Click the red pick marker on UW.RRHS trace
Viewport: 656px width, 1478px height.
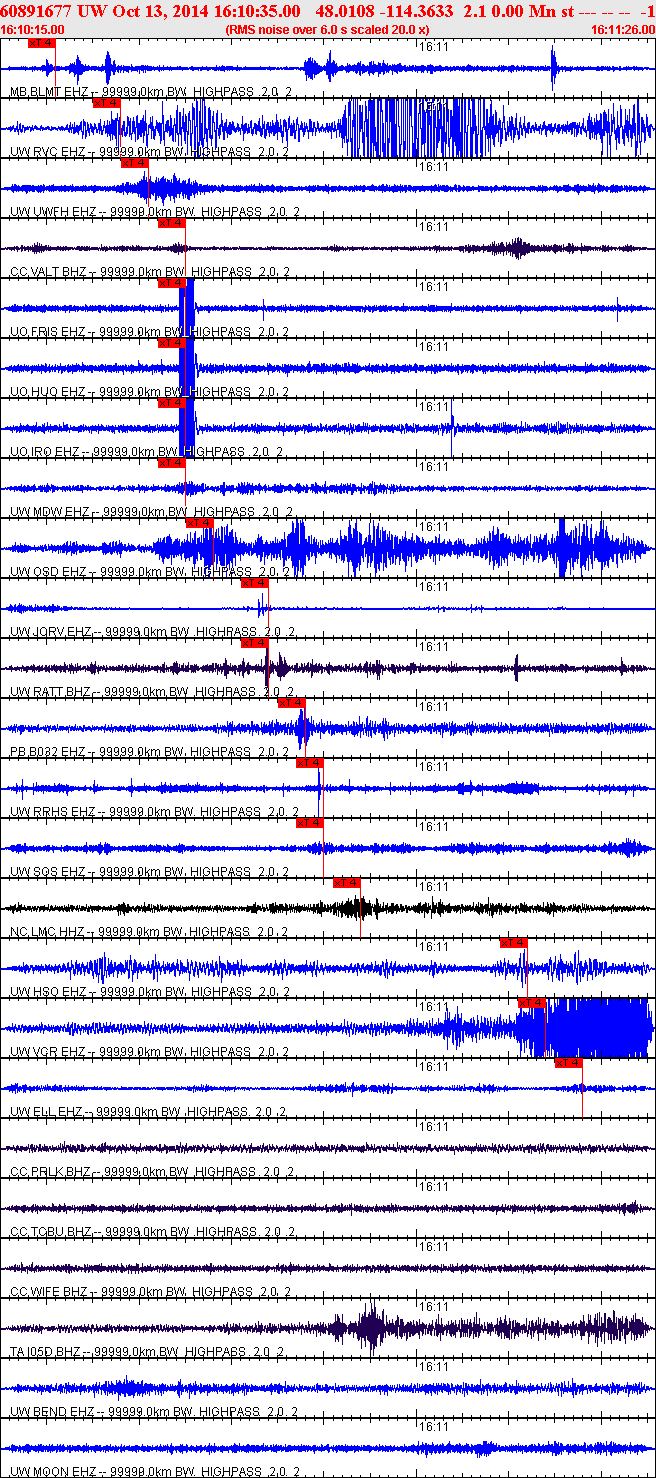click(x=310, y=763)
